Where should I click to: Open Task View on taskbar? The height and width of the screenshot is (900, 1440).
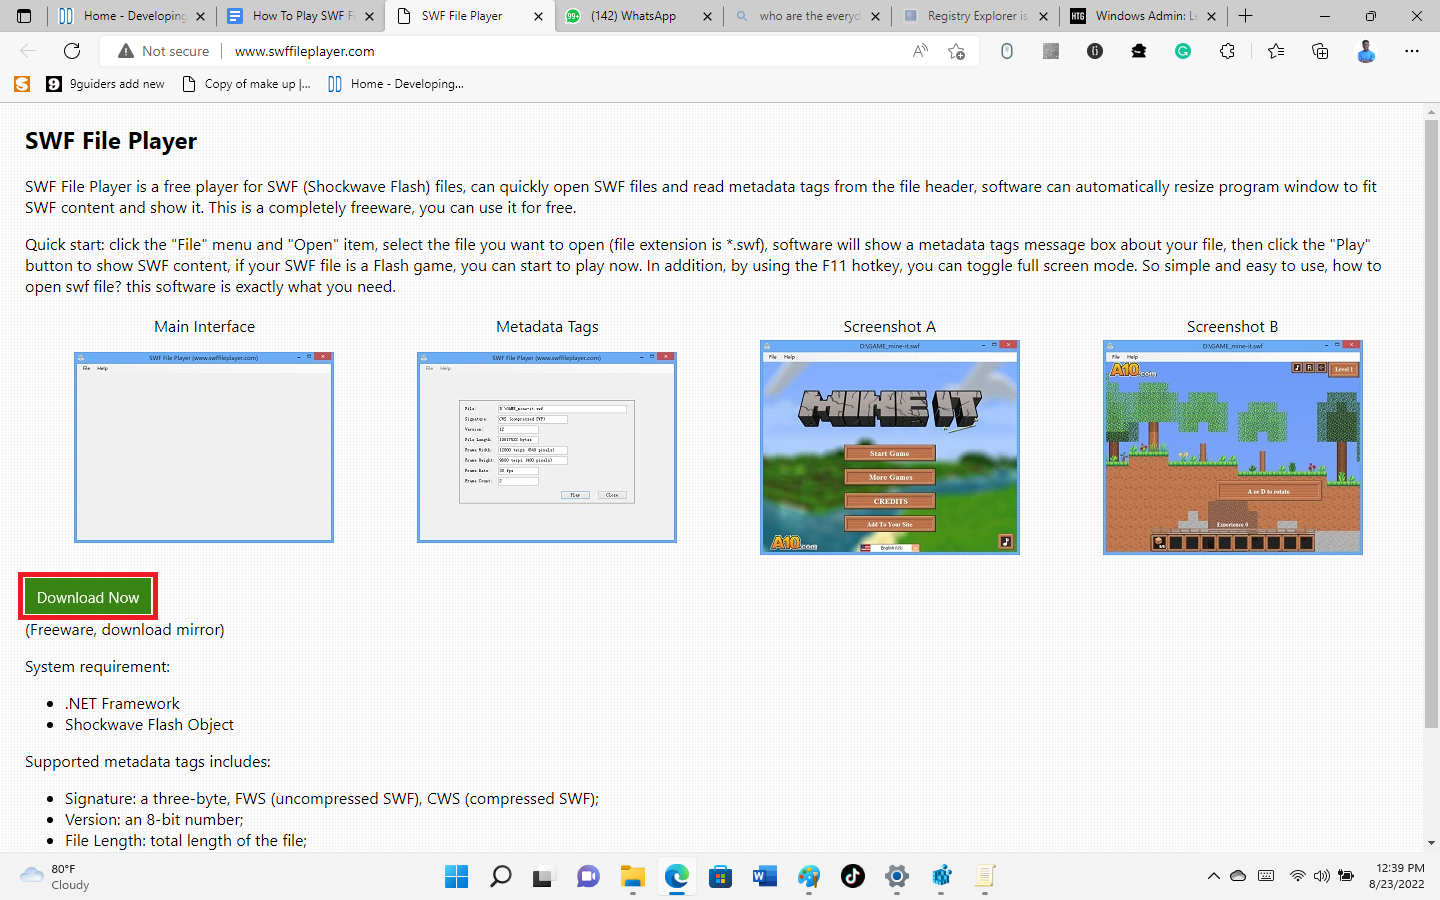(x=543, y=877)
